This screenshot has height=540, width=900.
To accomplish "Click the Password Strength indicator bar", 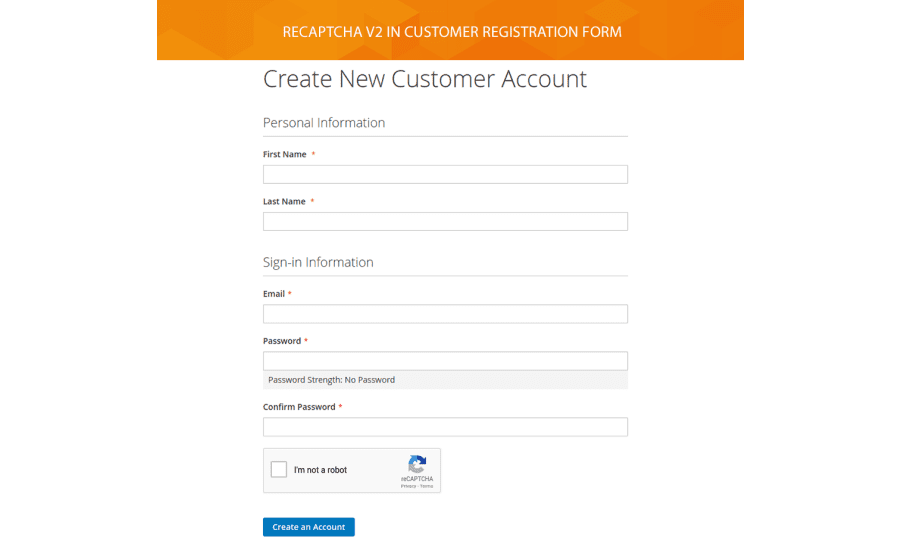I will point(445,380).
